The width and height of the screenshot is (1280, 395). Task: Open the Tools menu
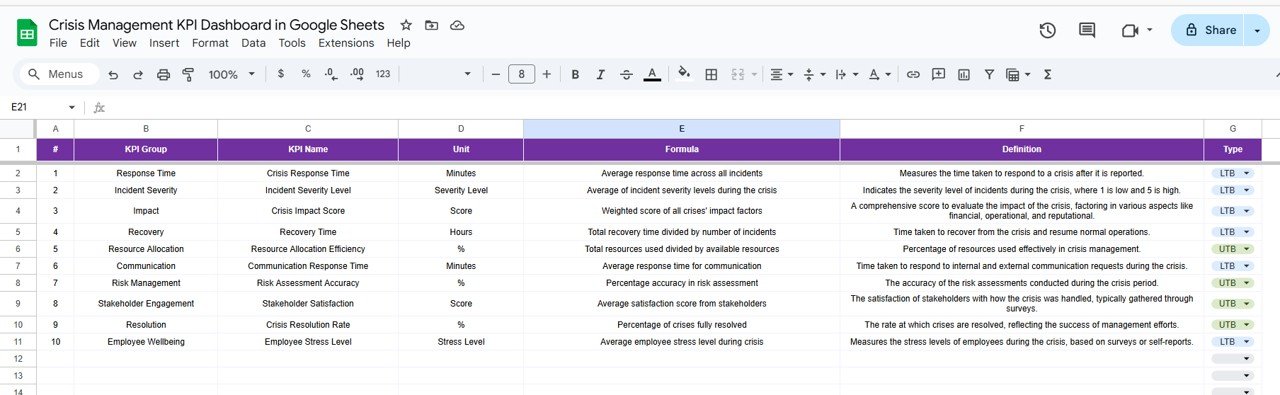(292, 43)
